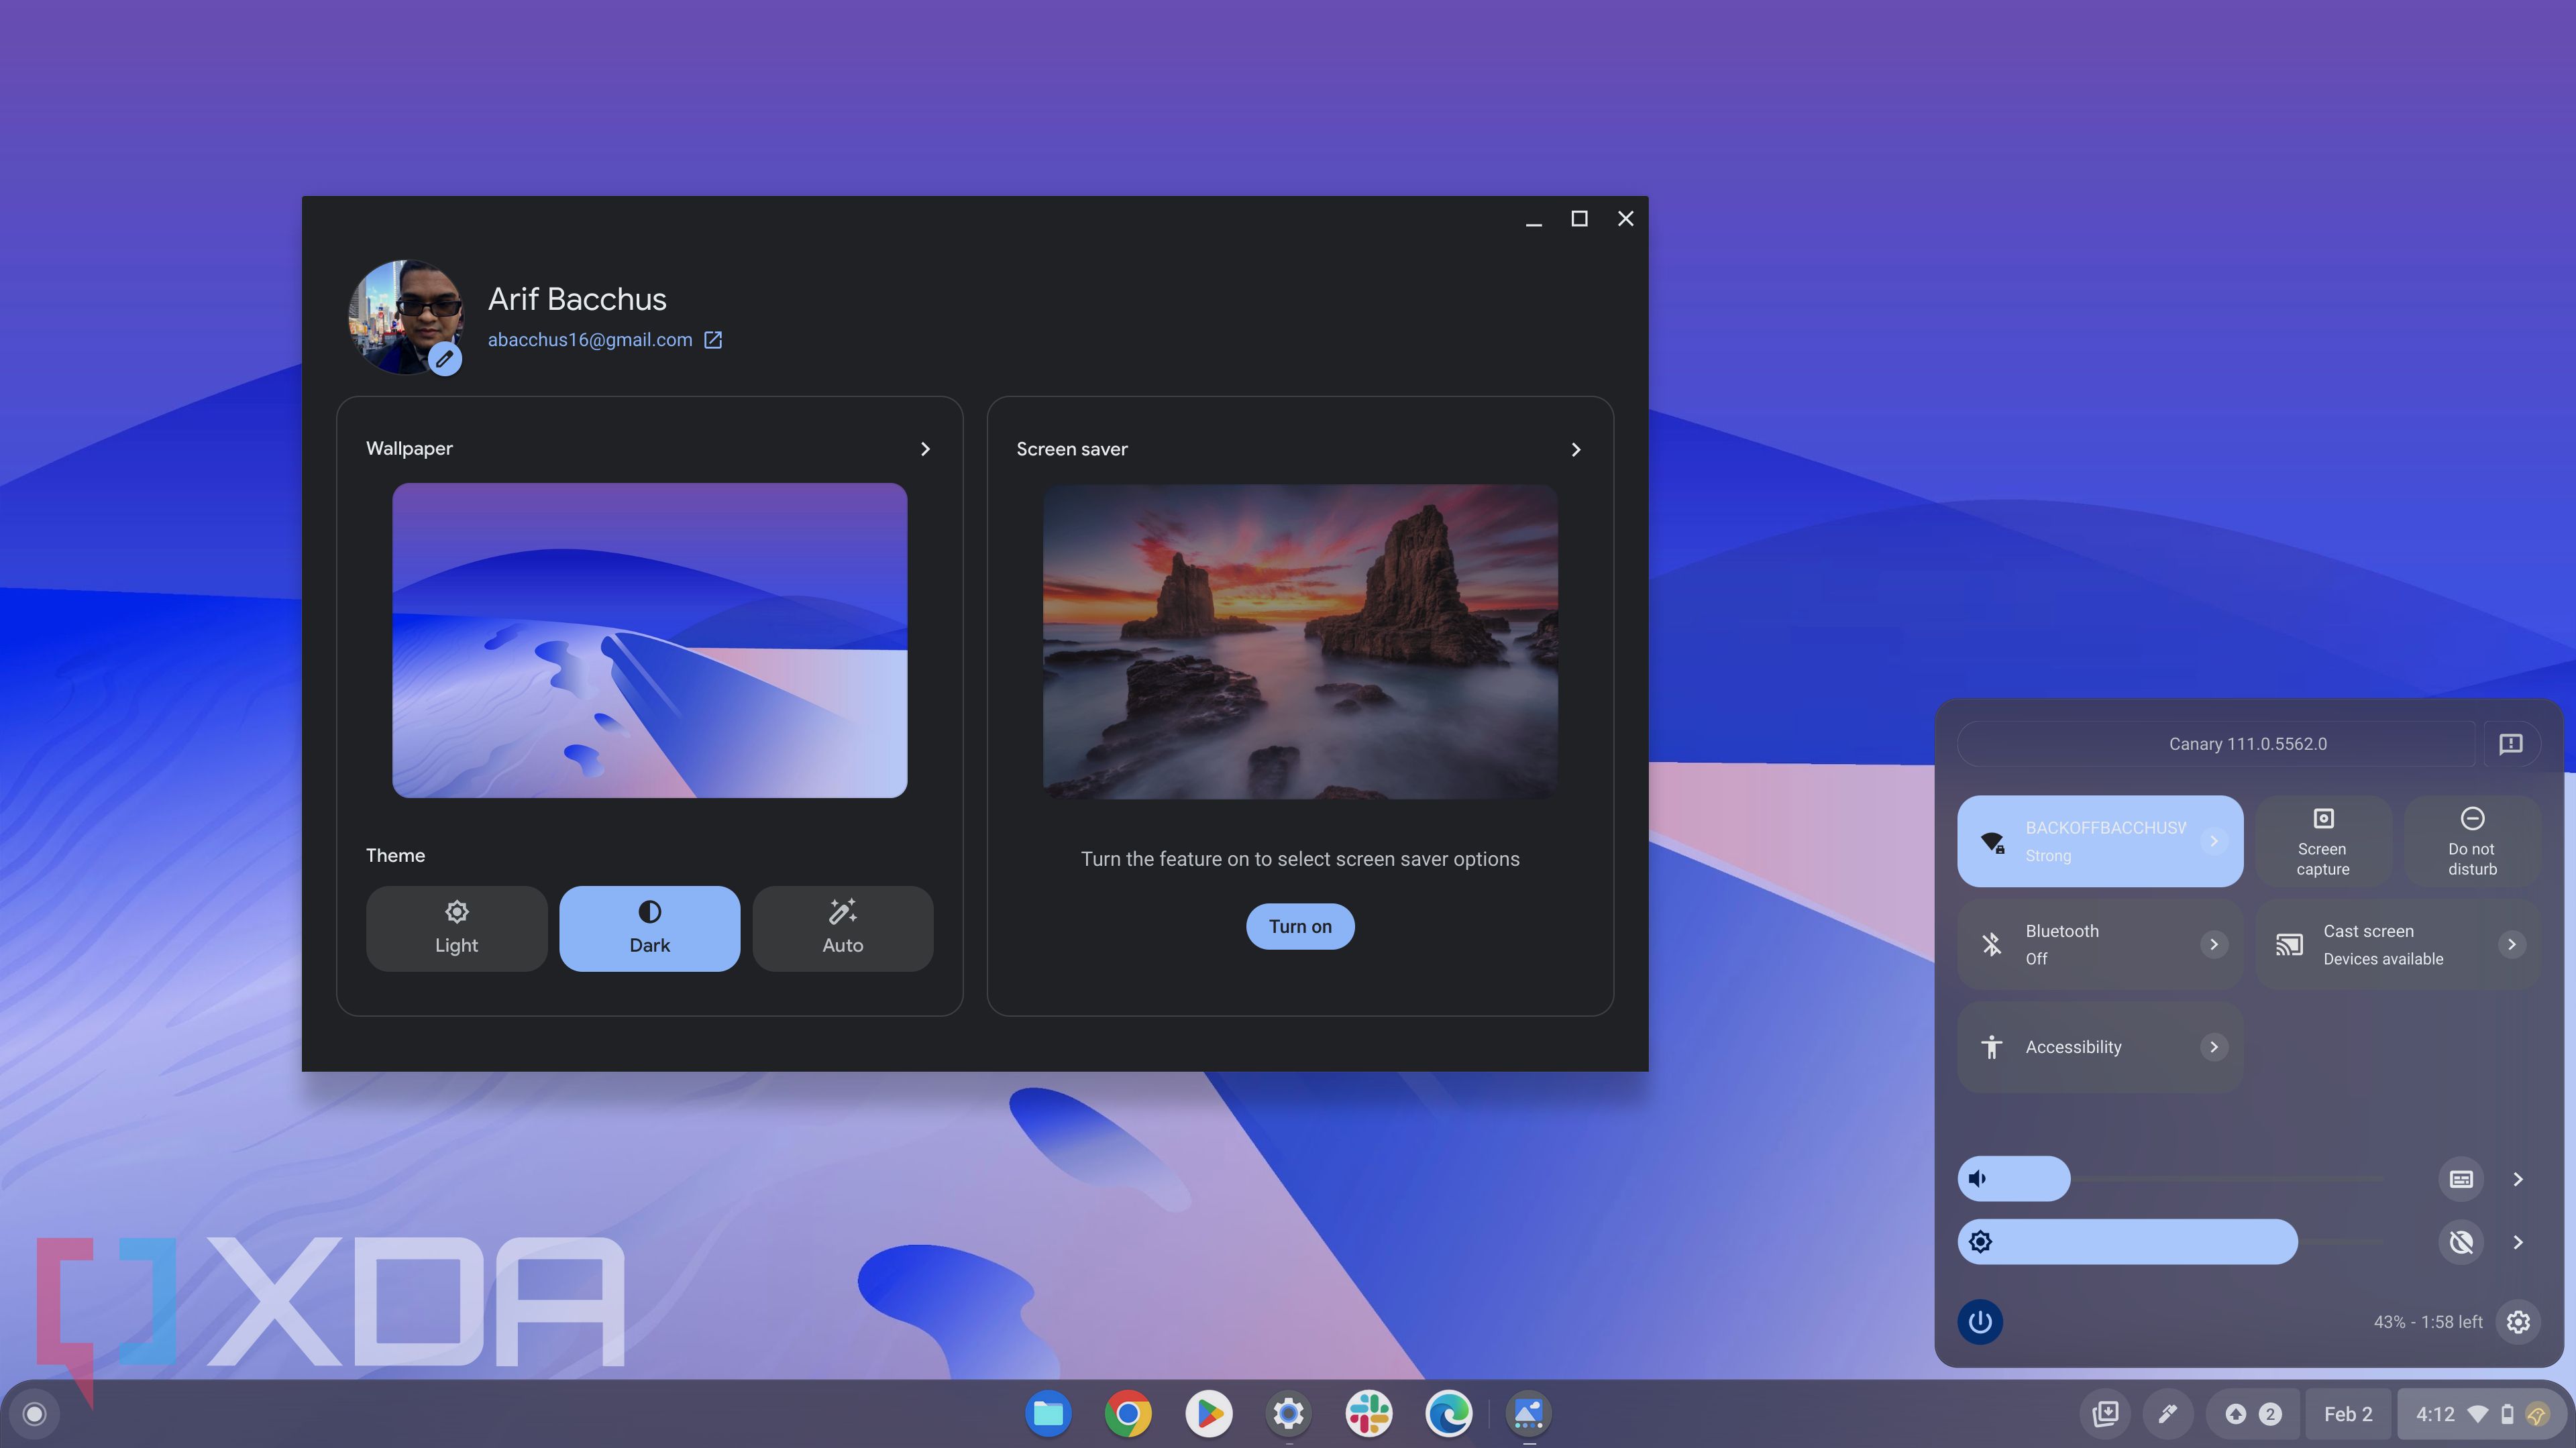Screen dimensions: 2576x1448
Task: Open quick settings gear icon
Action: click(x=2518, y=1321)
